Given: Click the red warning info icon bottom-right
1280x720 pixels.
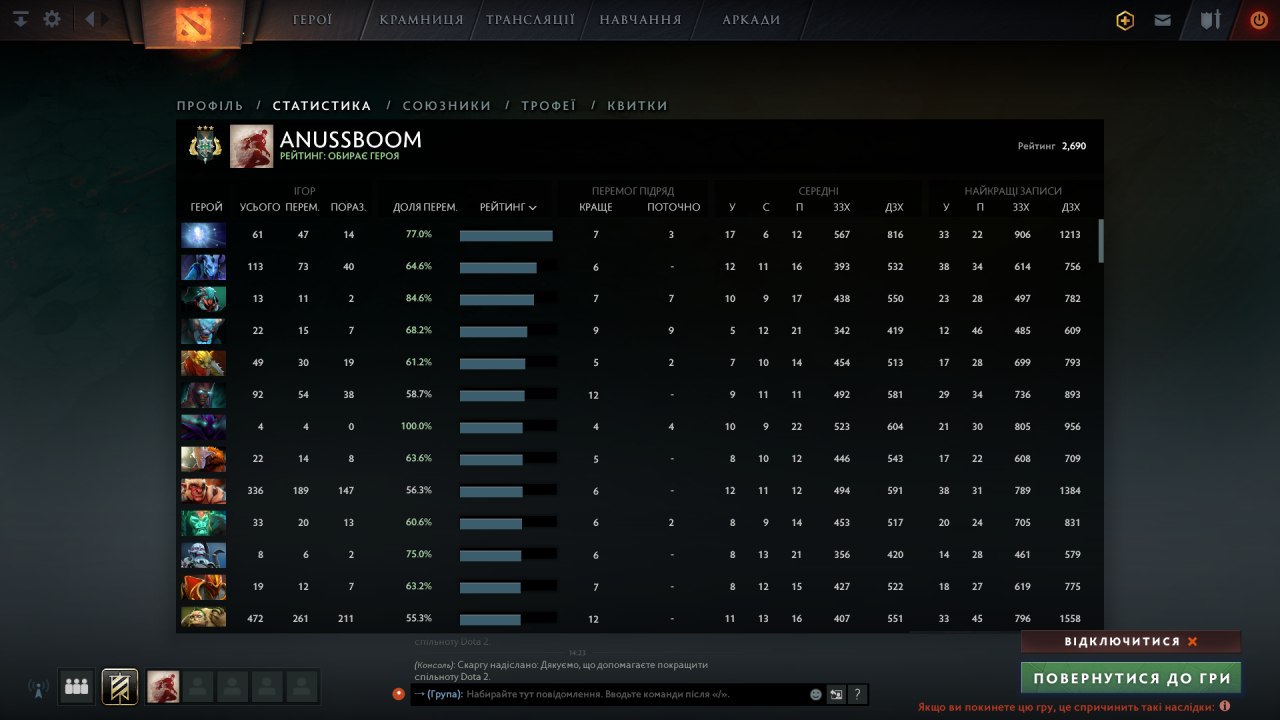Looking at the screenshot, I should (x=1224, y=706).
